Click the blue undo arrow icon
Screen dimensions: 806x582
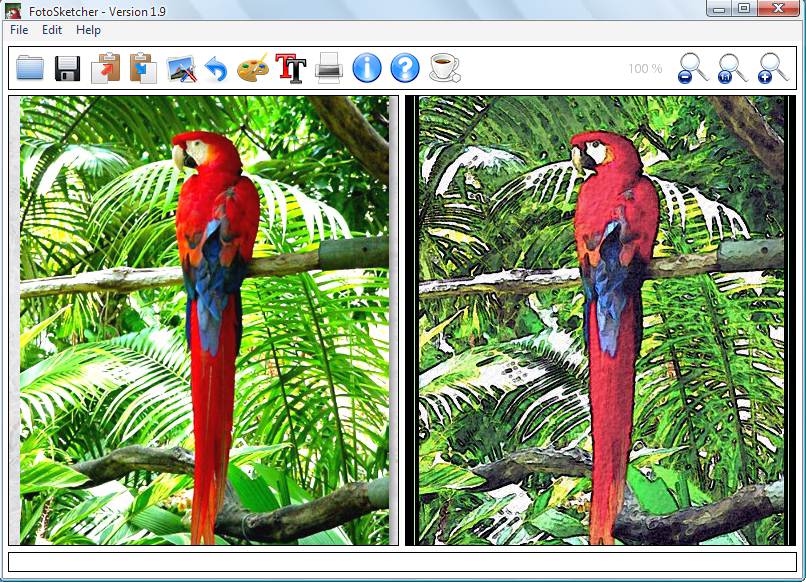(x=216, y=69)
